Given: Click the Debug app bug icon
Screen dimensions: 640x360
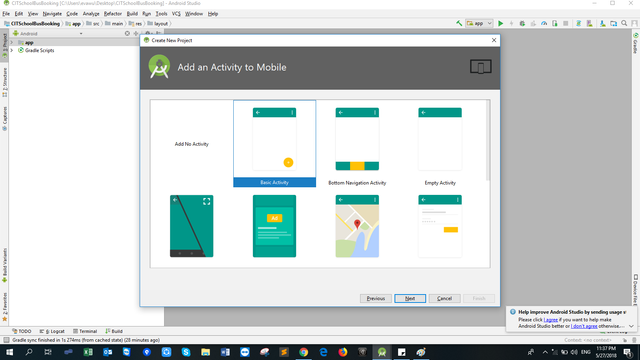Looking at the screenshot, I should pyautogui.click(x=522, y=23).
